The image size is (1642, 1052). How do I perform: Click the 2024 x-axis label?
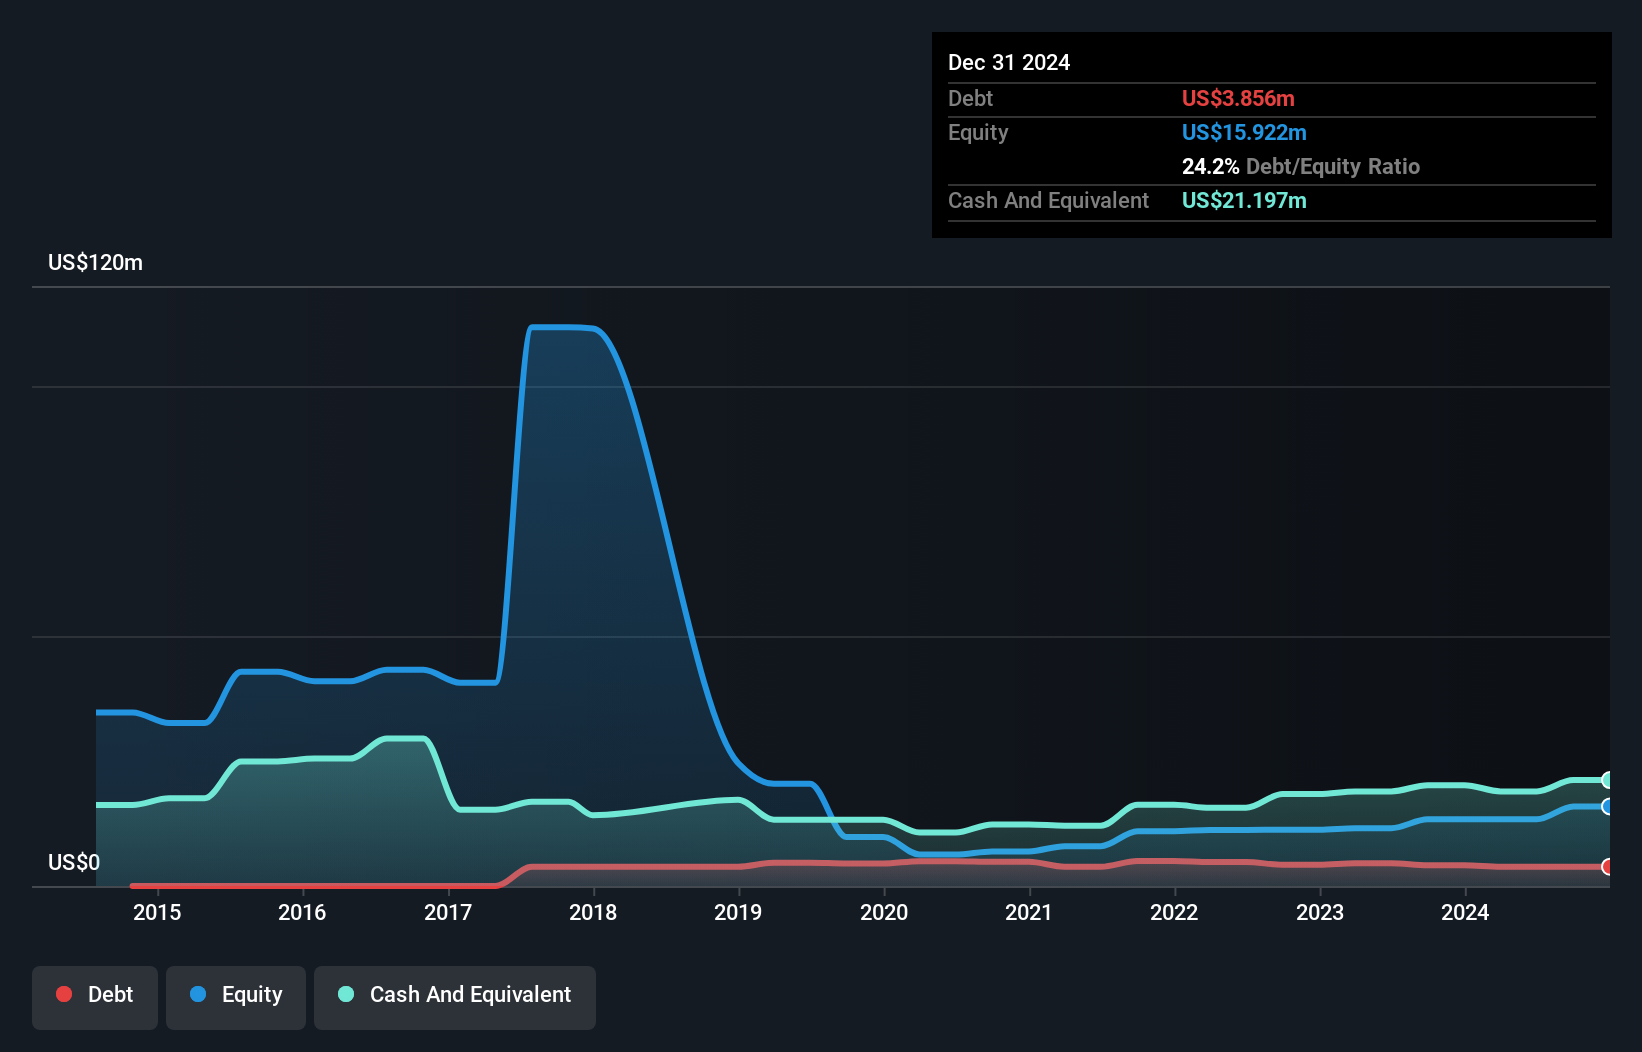1465,912
